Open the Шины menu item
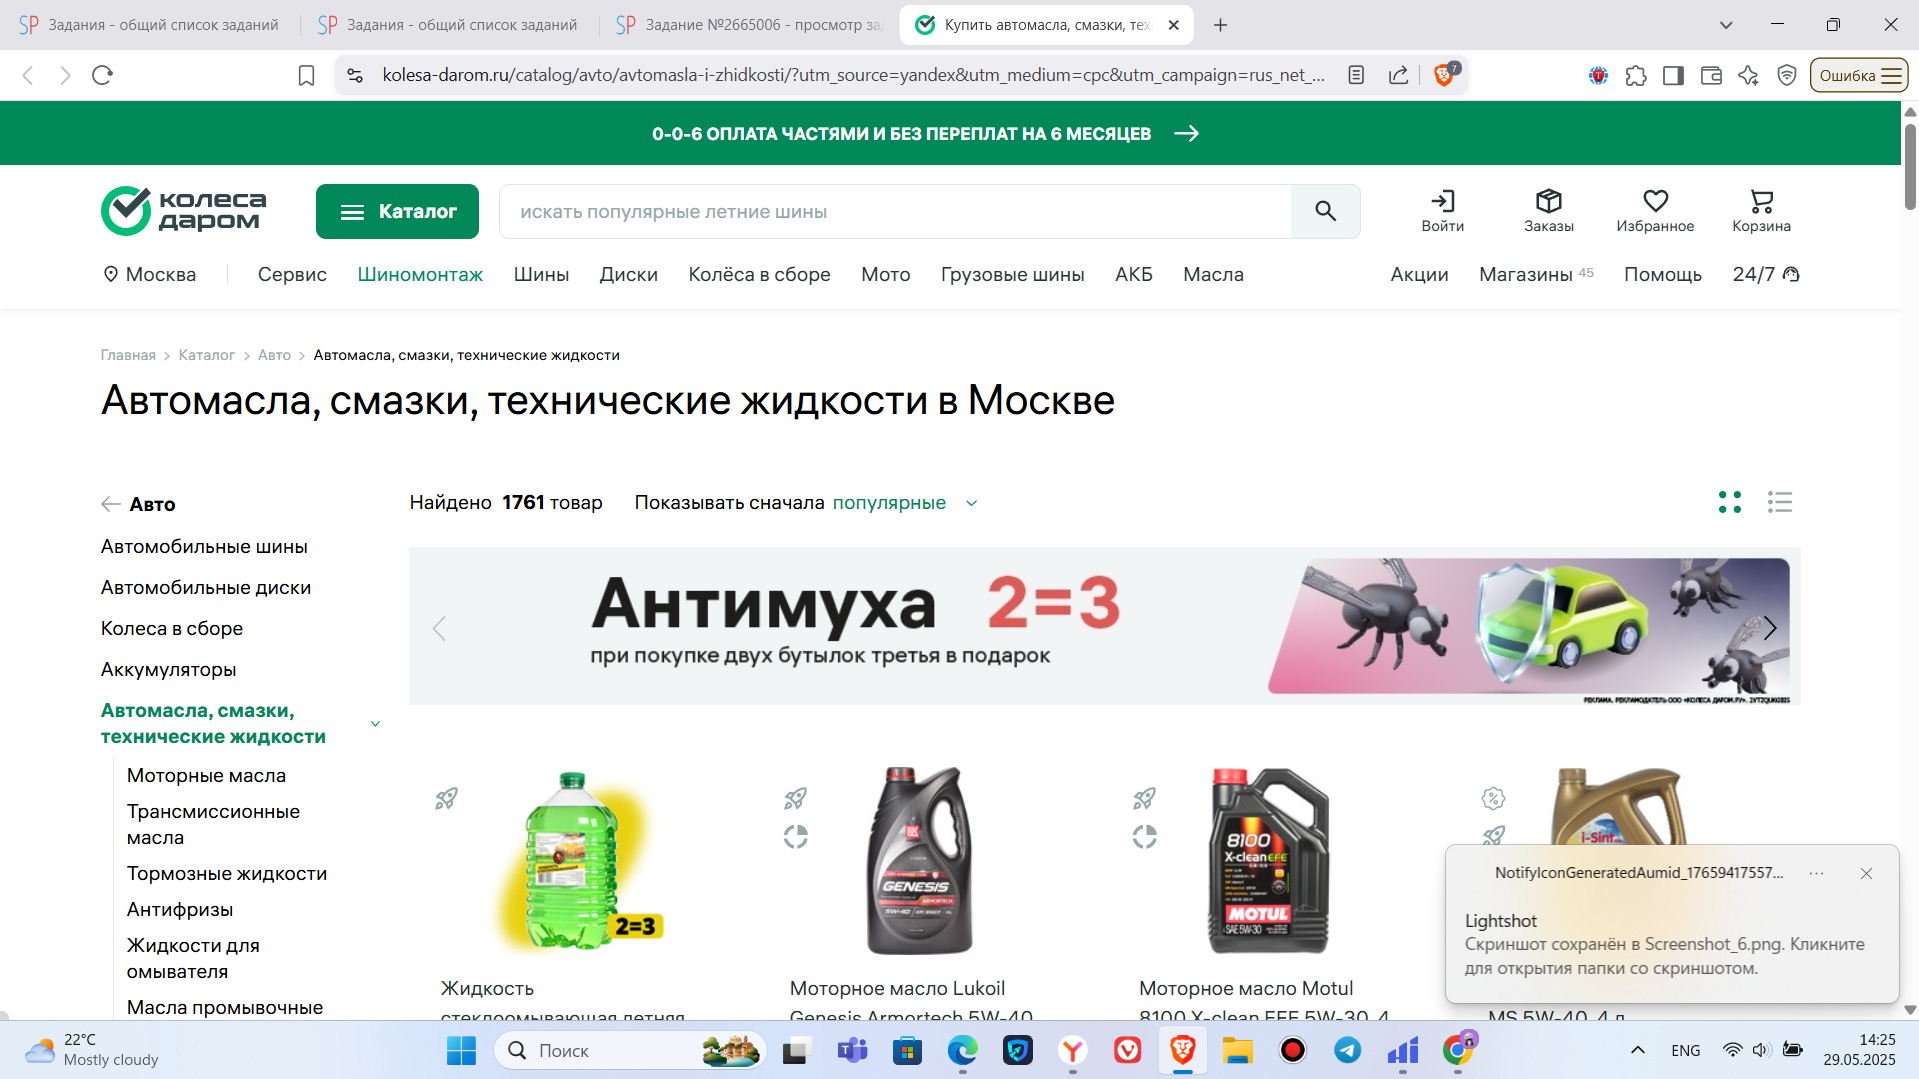 pyautogui.click(x=541, y=274)
